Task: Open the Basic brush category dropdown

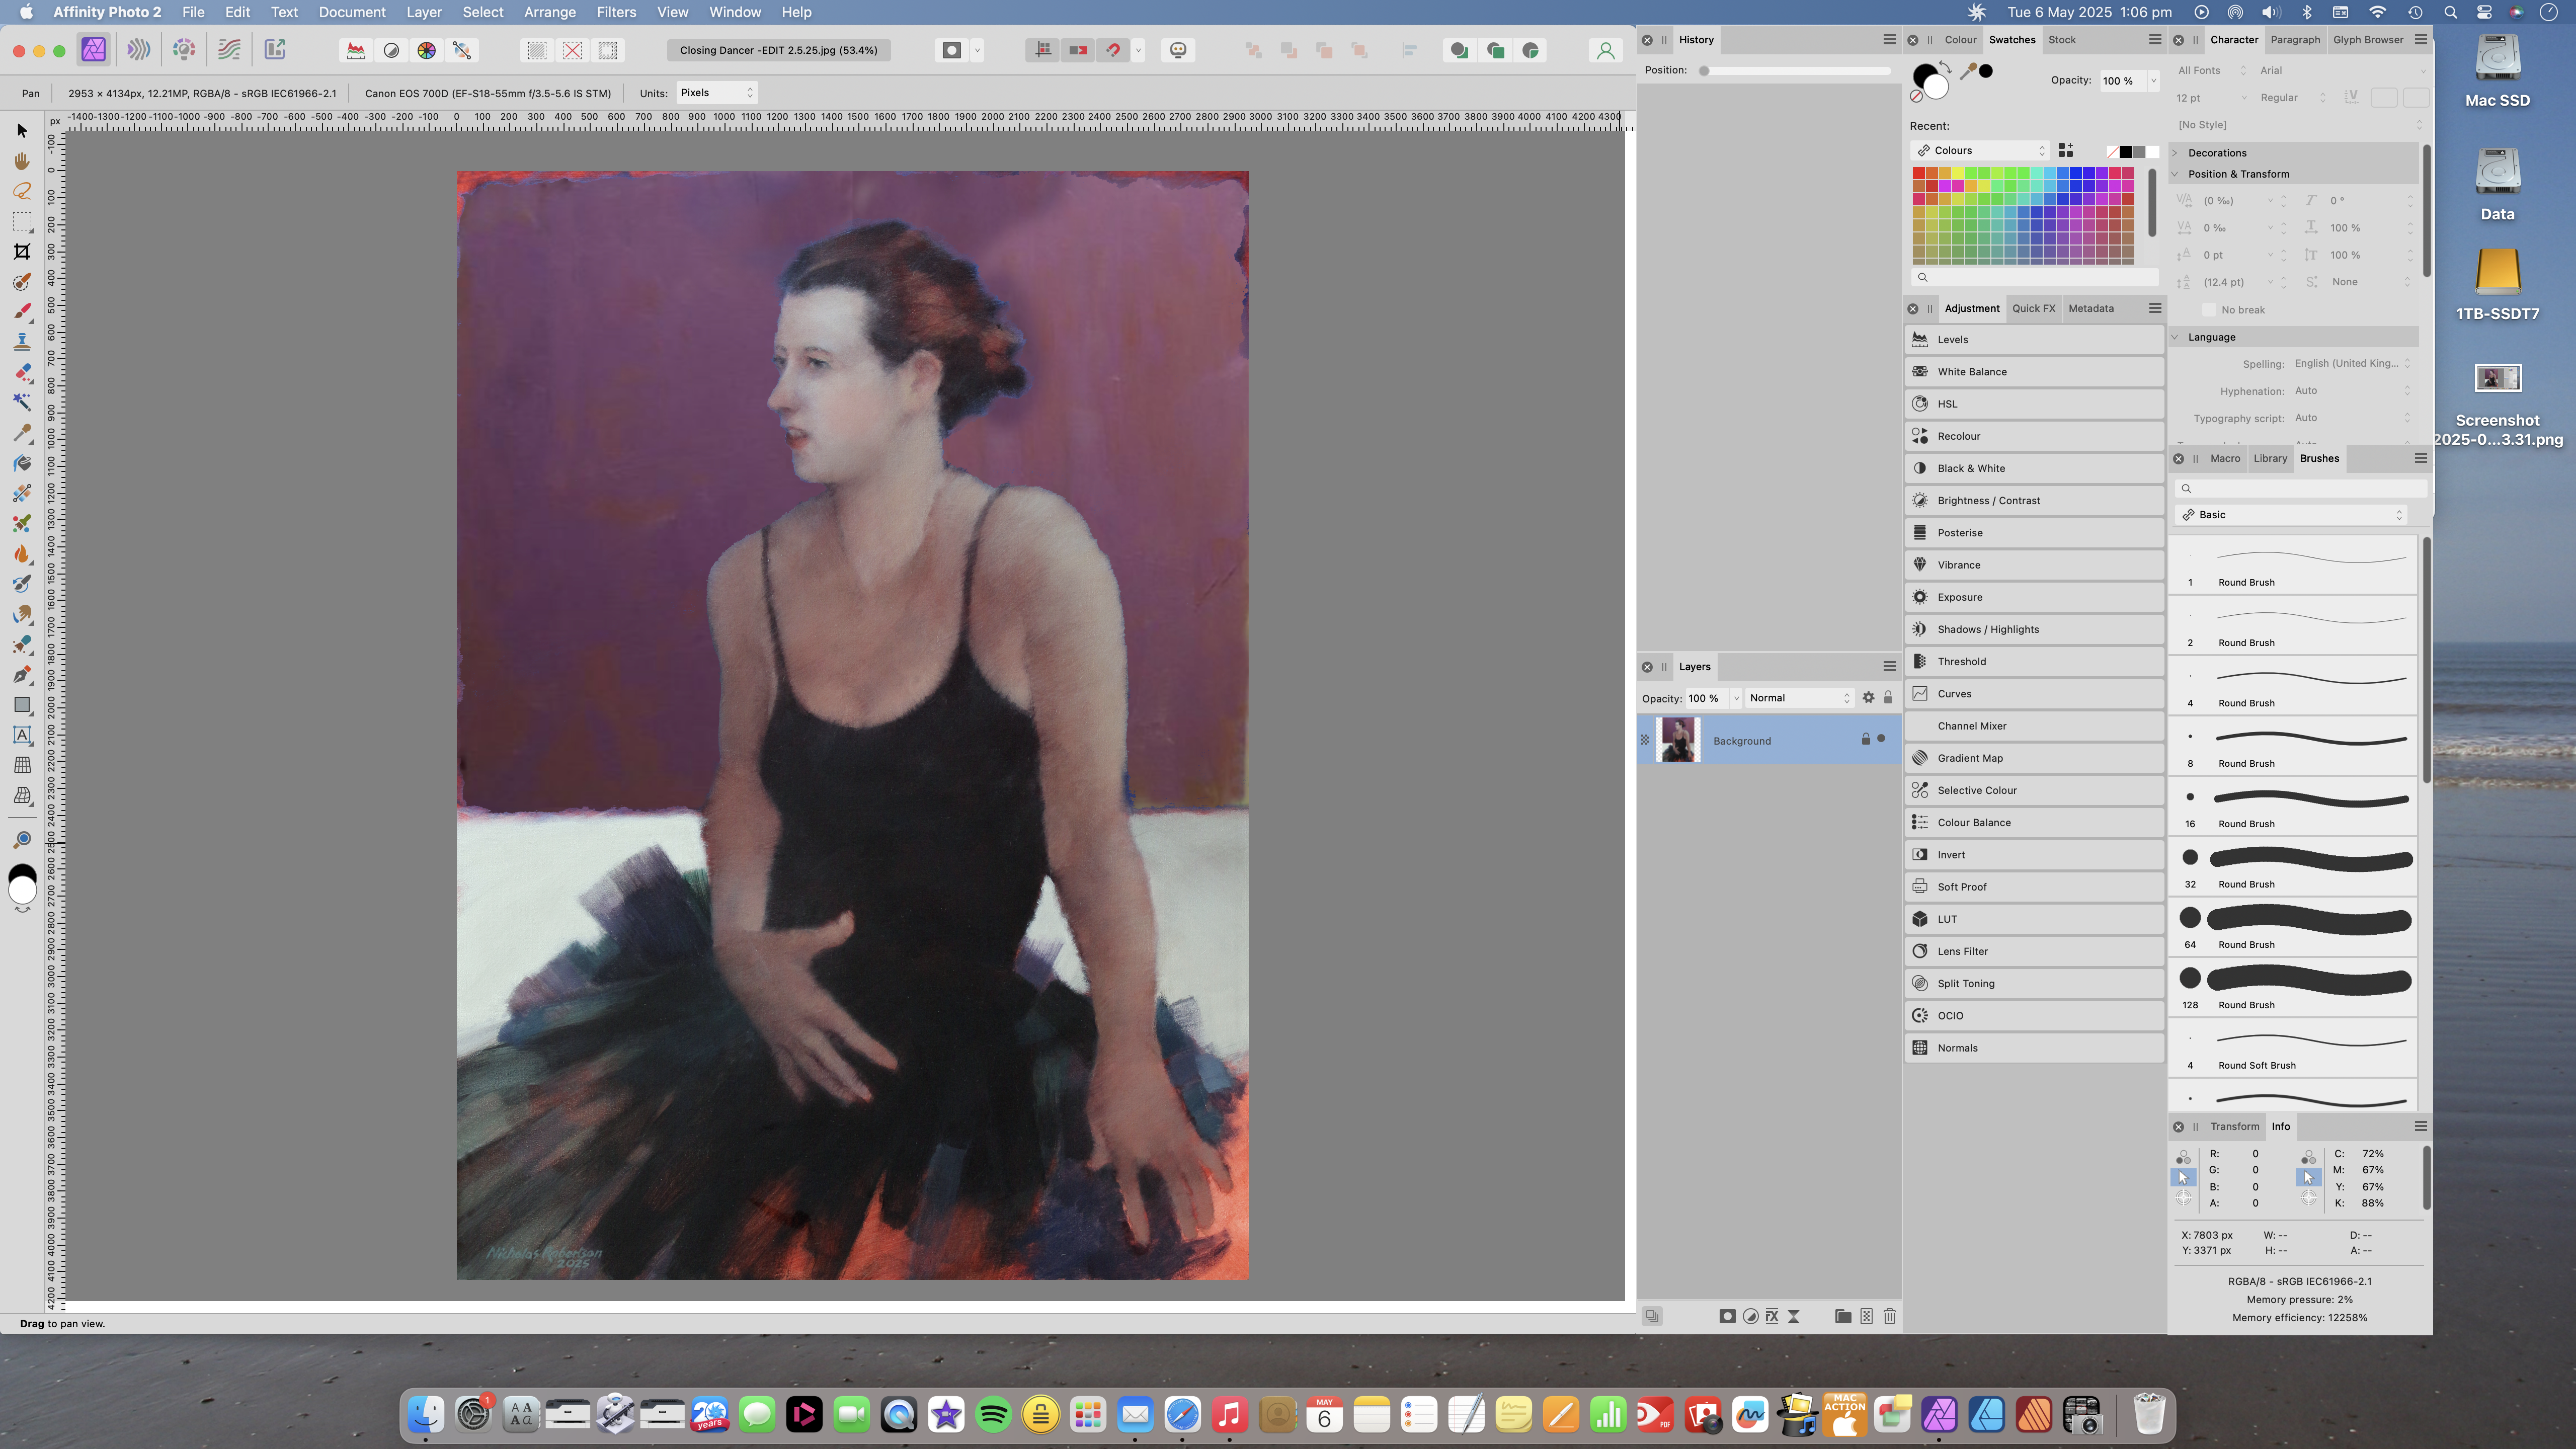Action: (x=2291, y=515)
